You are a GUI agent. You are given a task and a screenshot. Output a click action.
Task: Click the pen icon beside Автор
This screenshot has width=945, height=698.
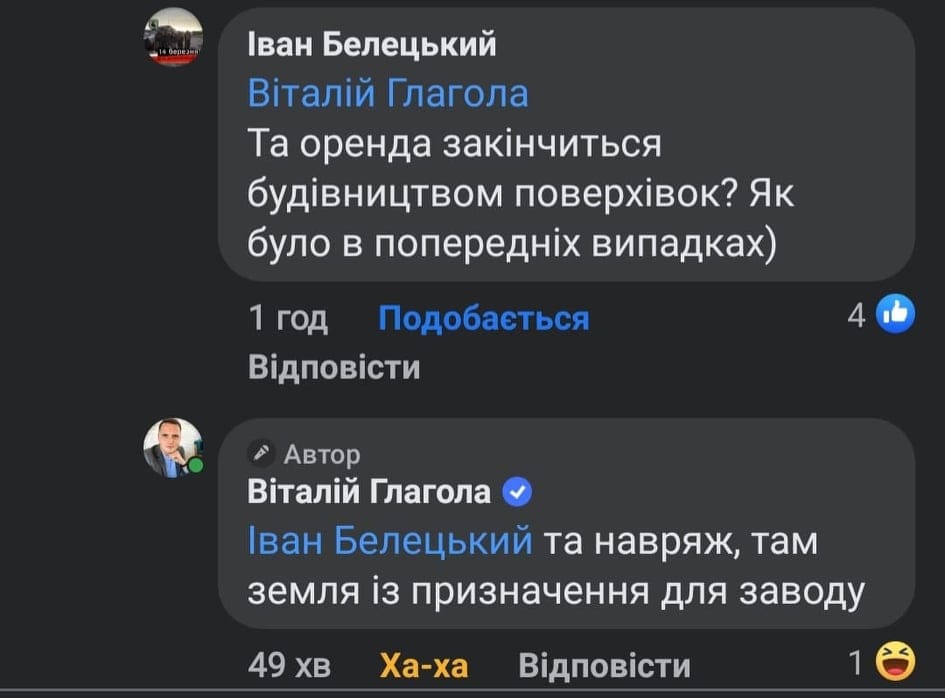pos(262,455)
